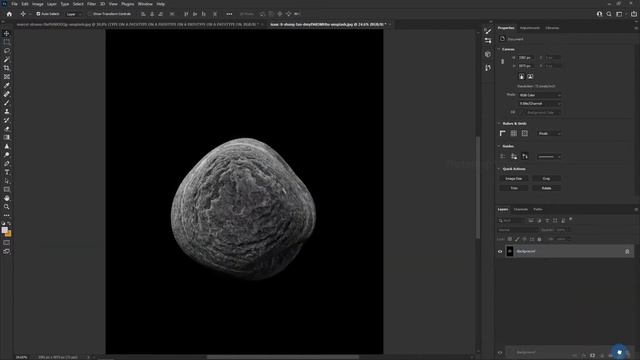Image resolution: width=640 pixels, height=360 pixels.
Task: Open the search icon at top right
Action: [x=609, y=14]
